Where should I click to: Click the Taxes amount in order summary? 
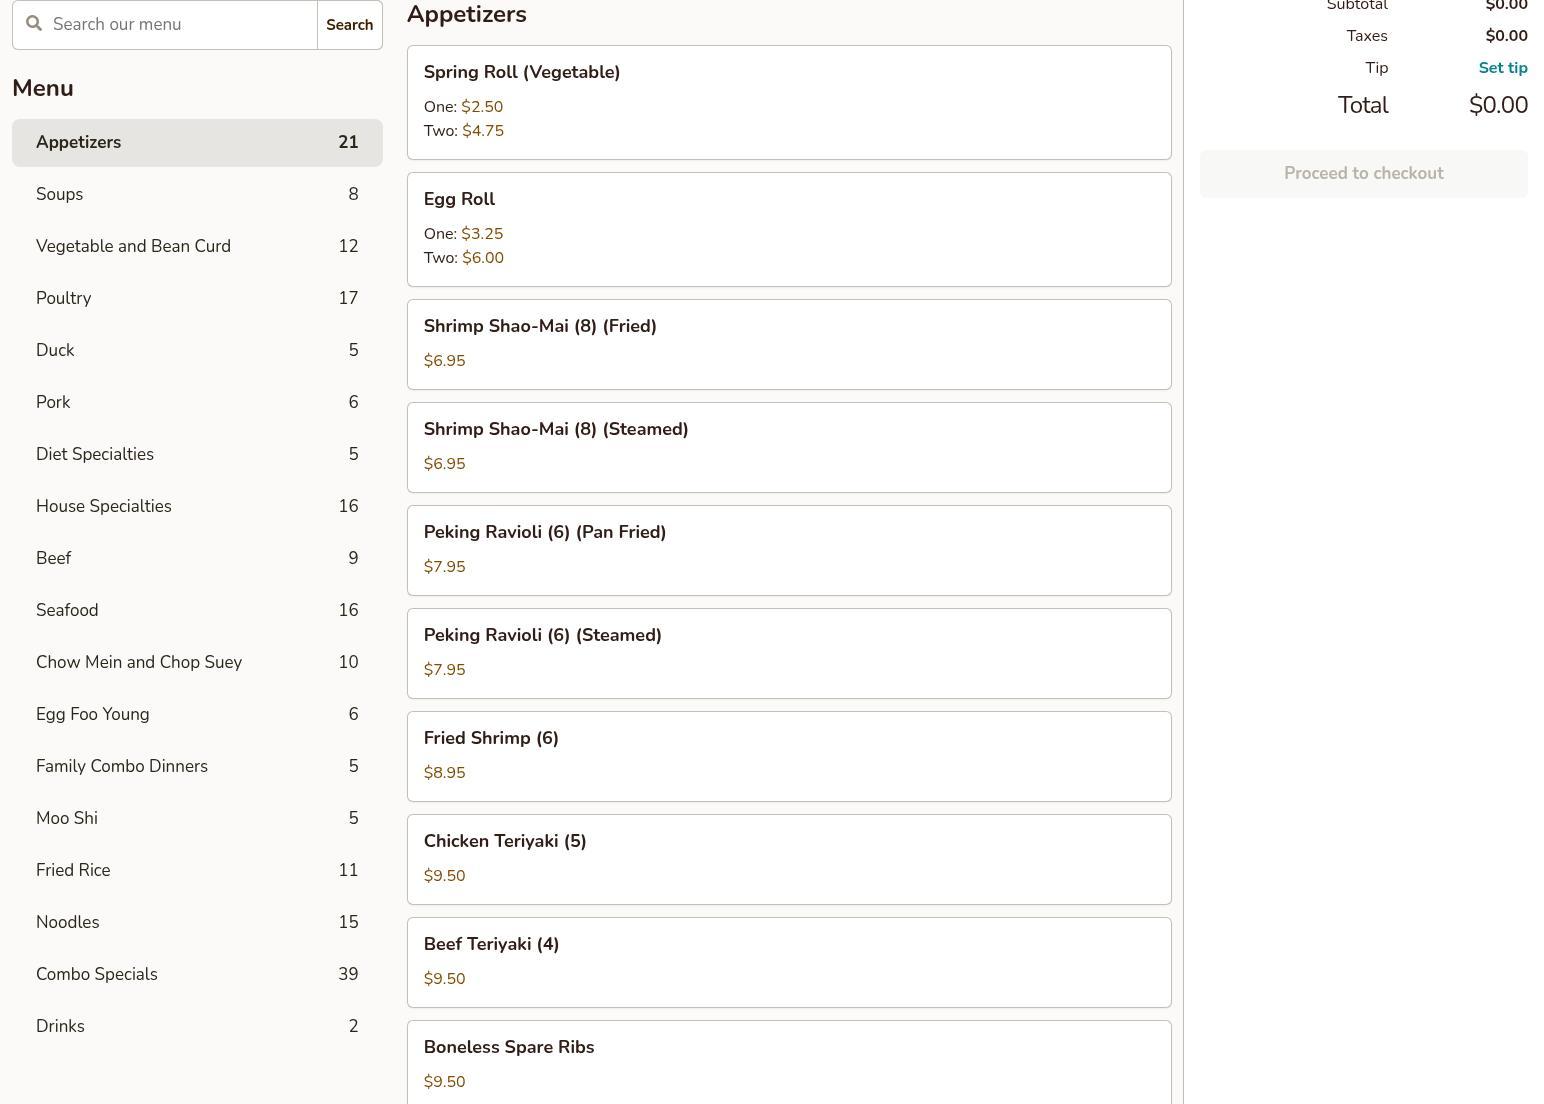(x=1506, y=36)
